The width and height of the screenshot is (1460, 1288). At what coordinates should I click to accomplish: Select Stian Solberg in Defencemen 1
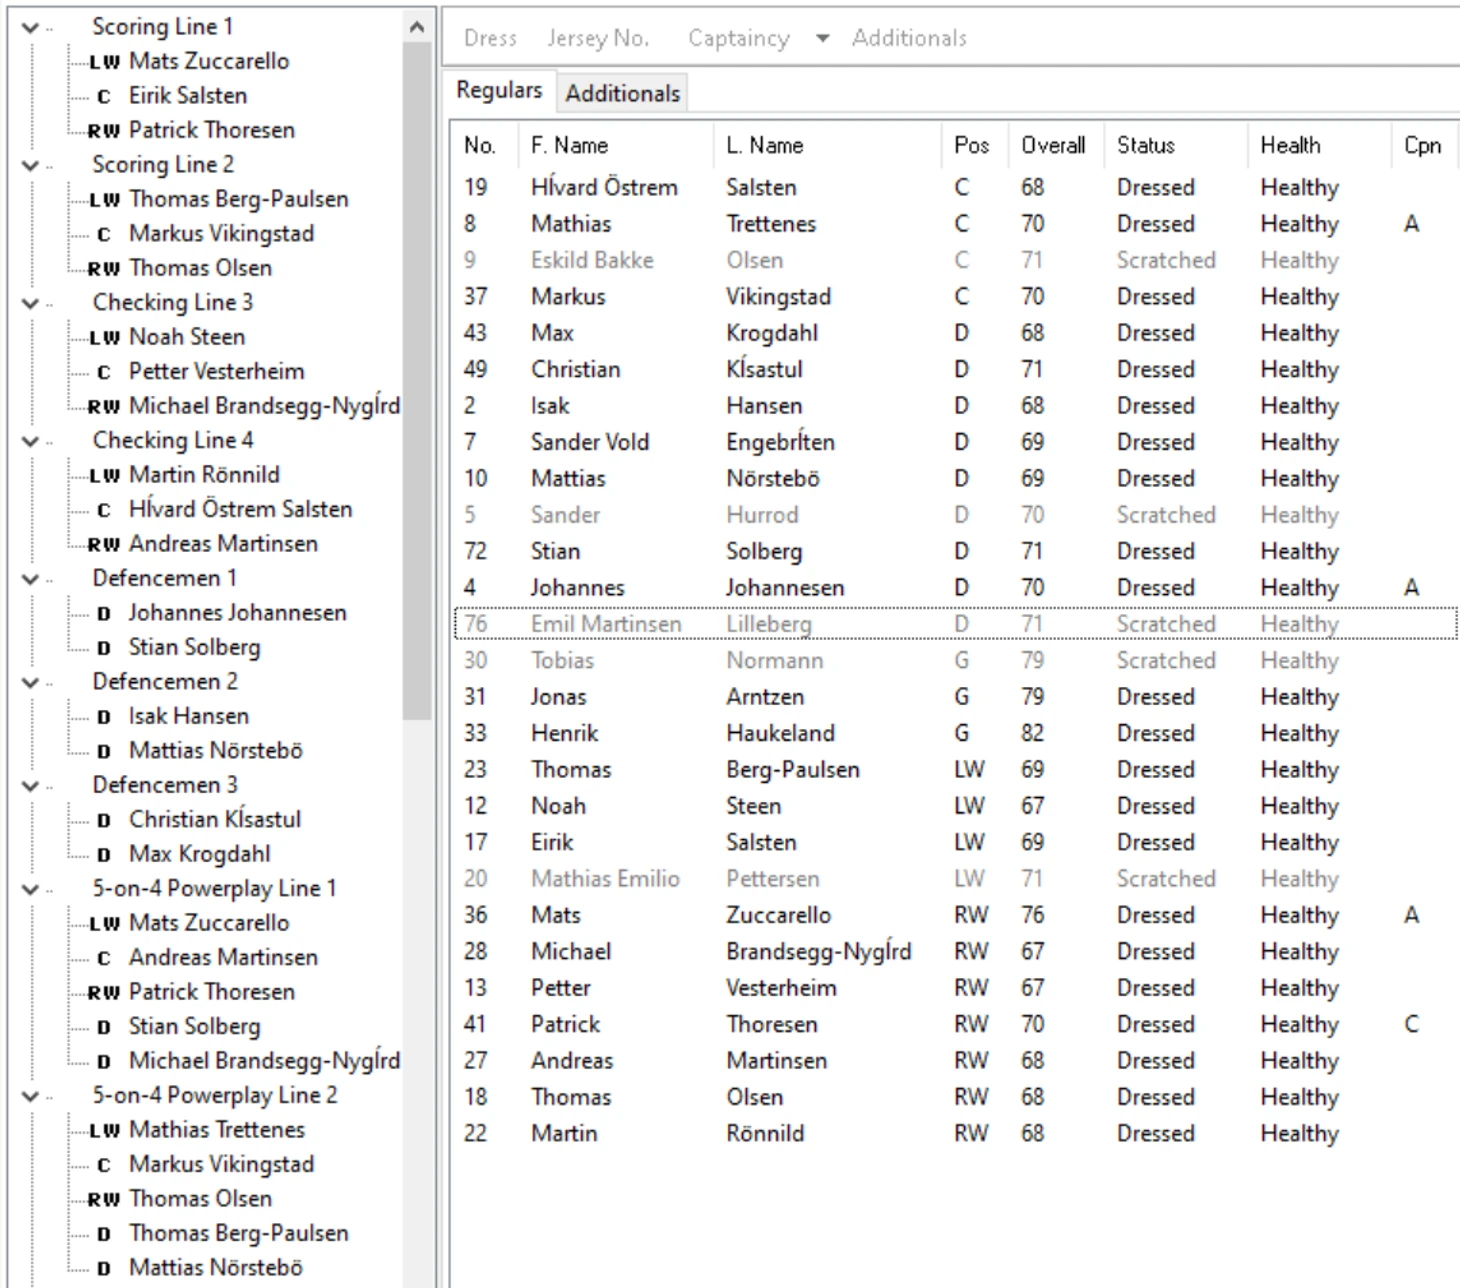194,648
